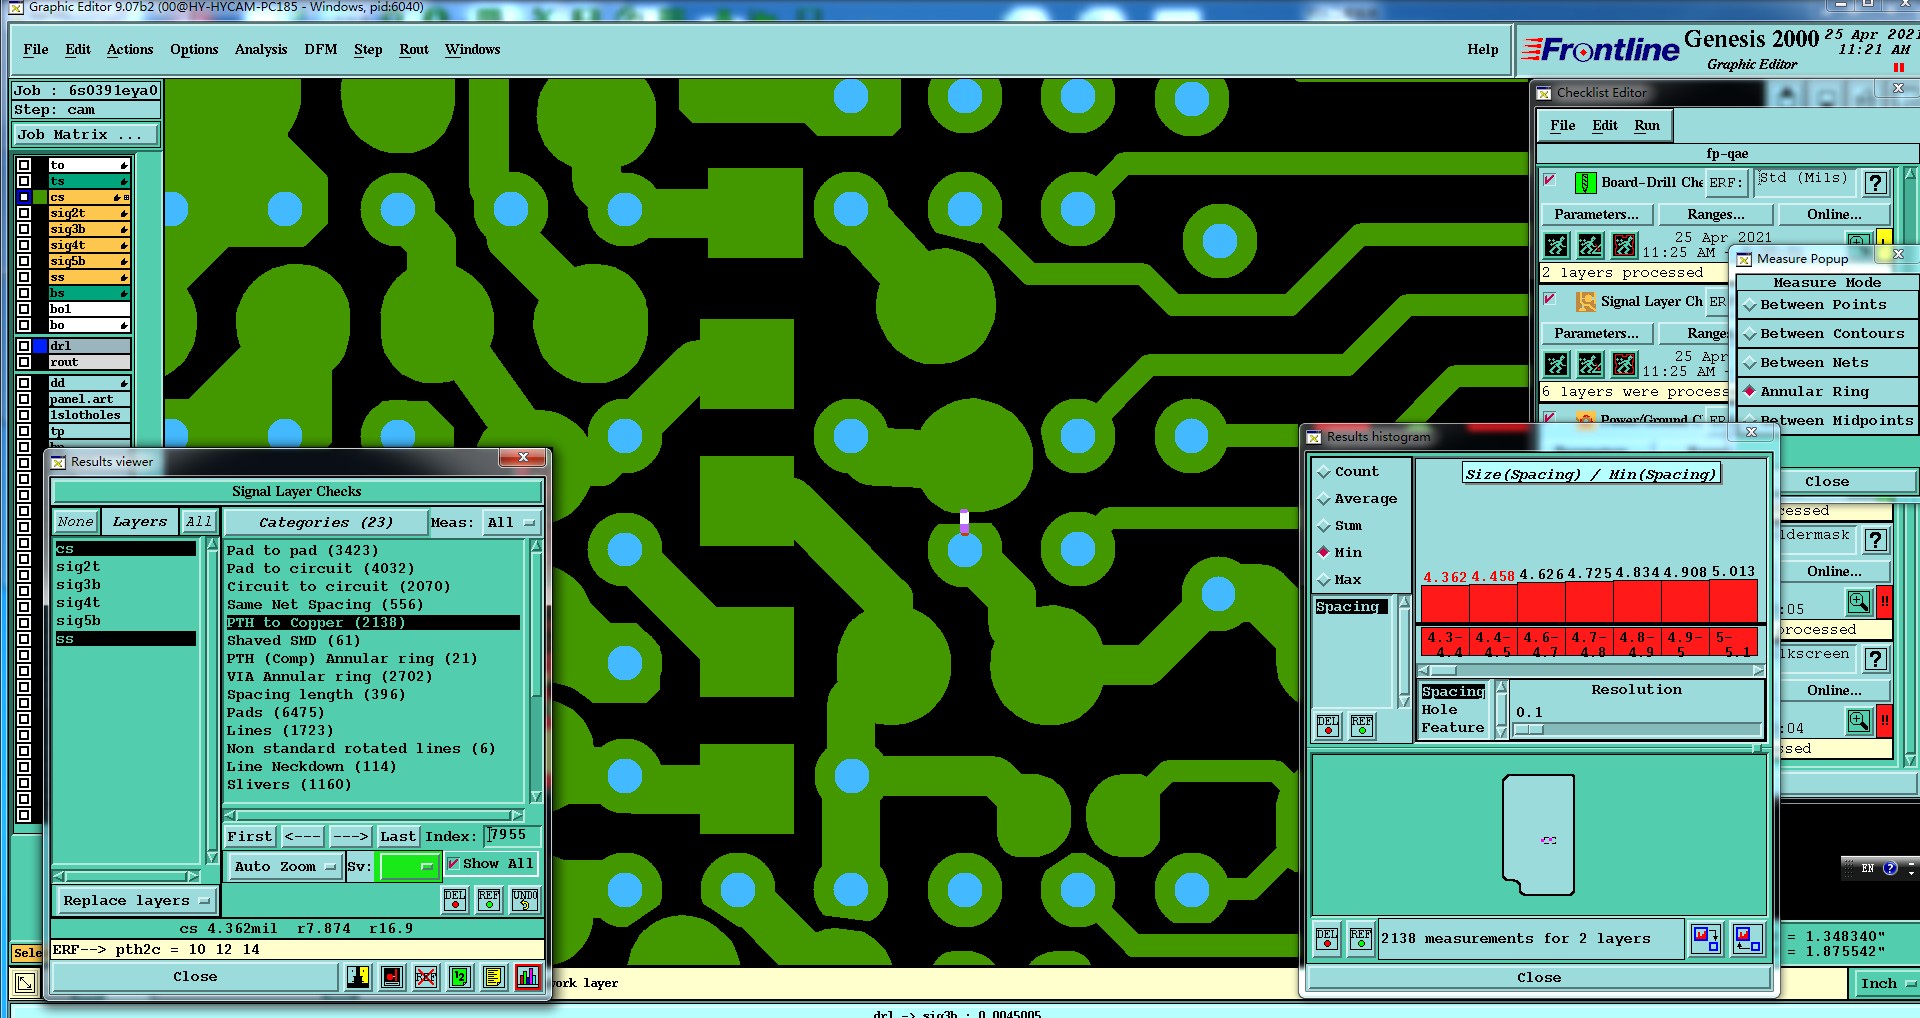Open the DFM menu

point(321,50)
